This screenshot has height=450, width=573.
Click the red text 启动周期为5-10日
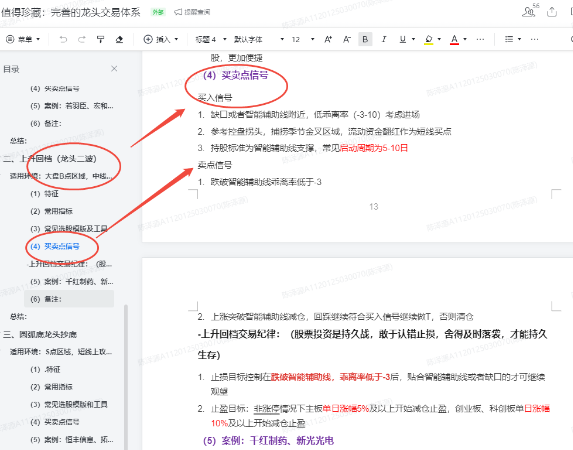pyautogui.click(x=373, y=148)
